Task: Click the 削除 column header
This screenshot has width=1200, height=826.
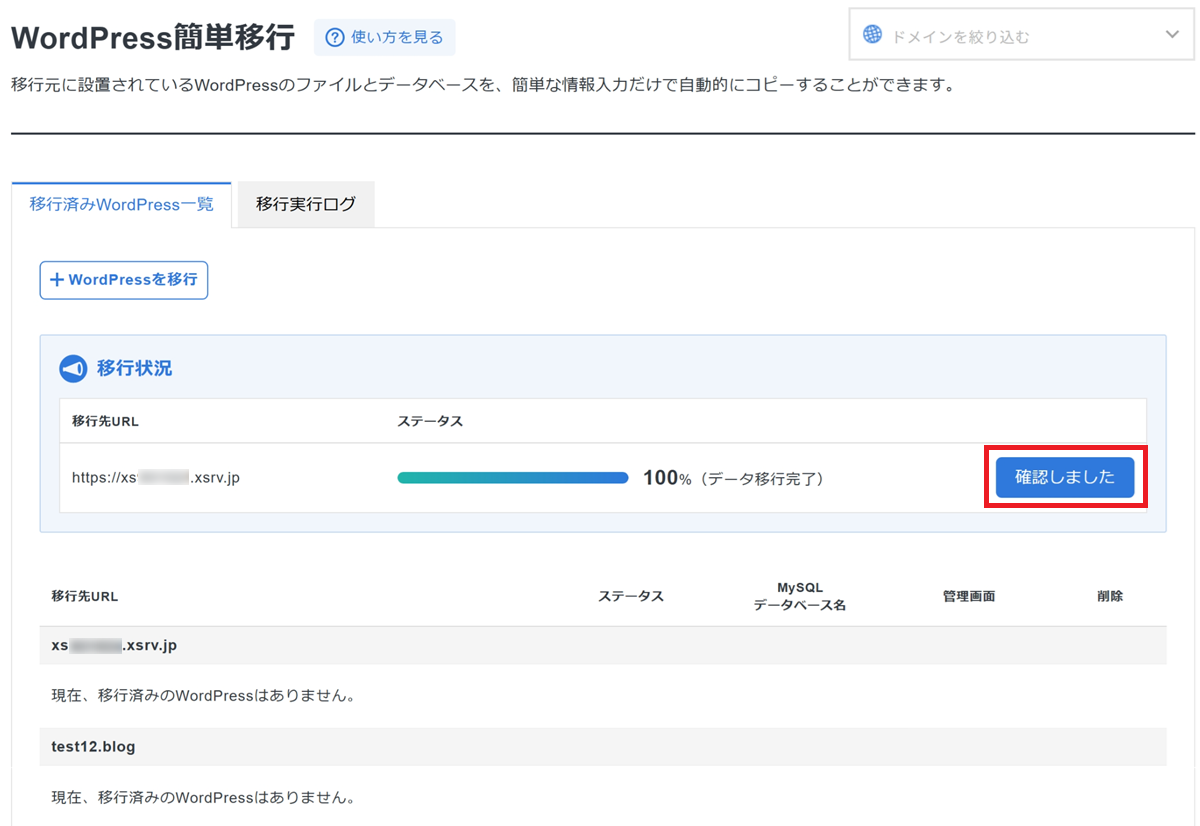Action: pyautogui.click(x=1109, y=596)
